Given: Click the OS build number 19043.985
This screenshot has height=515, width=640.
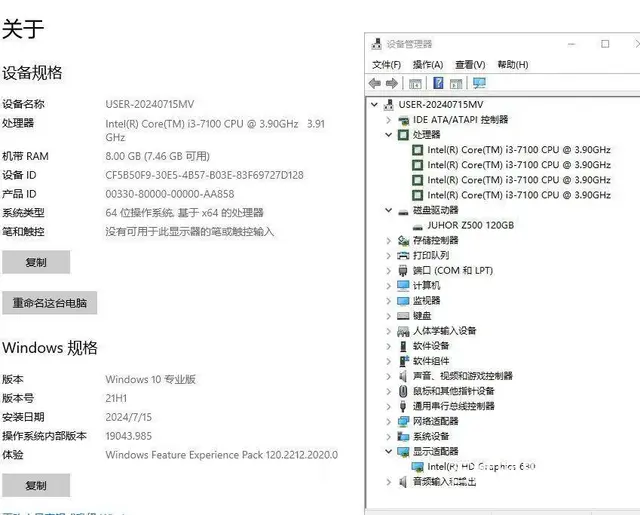Looking at the screenshot, I should (129, 436).
